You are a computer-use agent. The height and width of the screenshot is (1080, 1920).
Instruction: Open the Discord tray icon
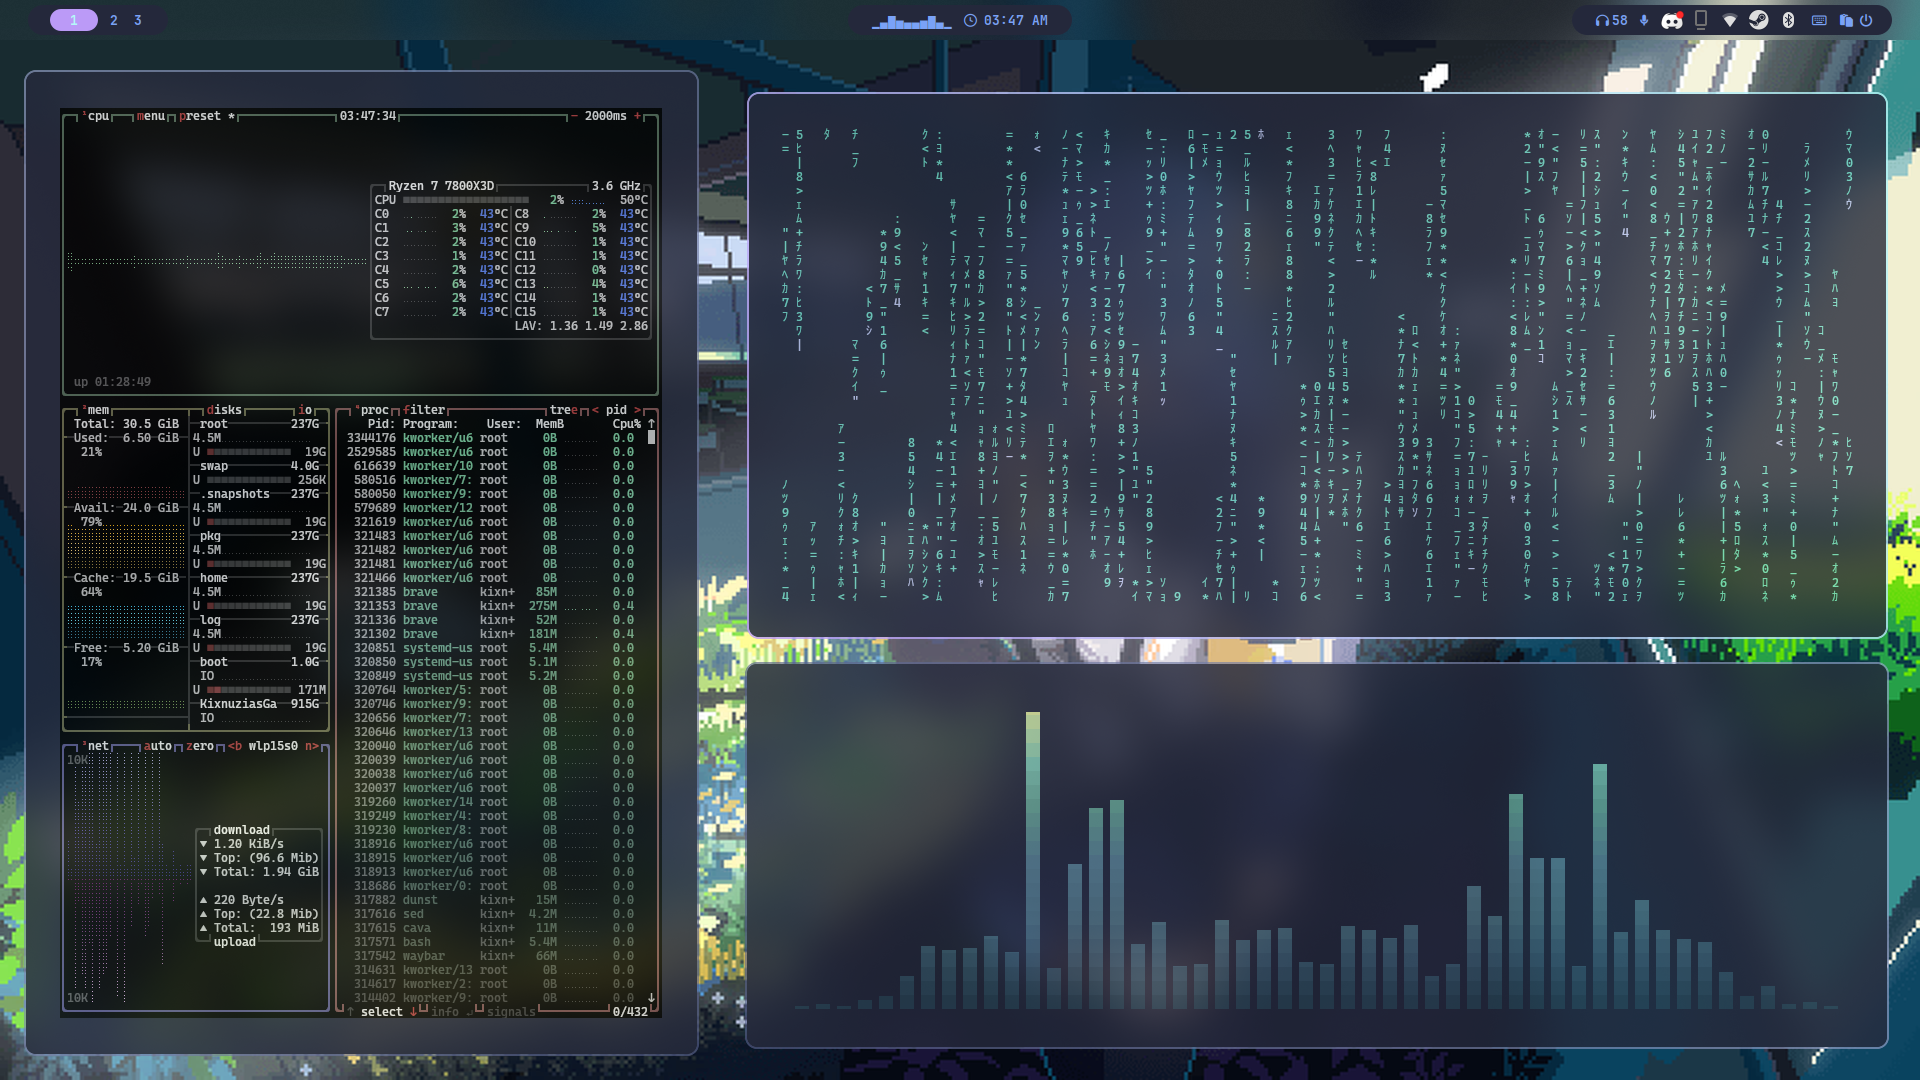tap(1671, 20)
